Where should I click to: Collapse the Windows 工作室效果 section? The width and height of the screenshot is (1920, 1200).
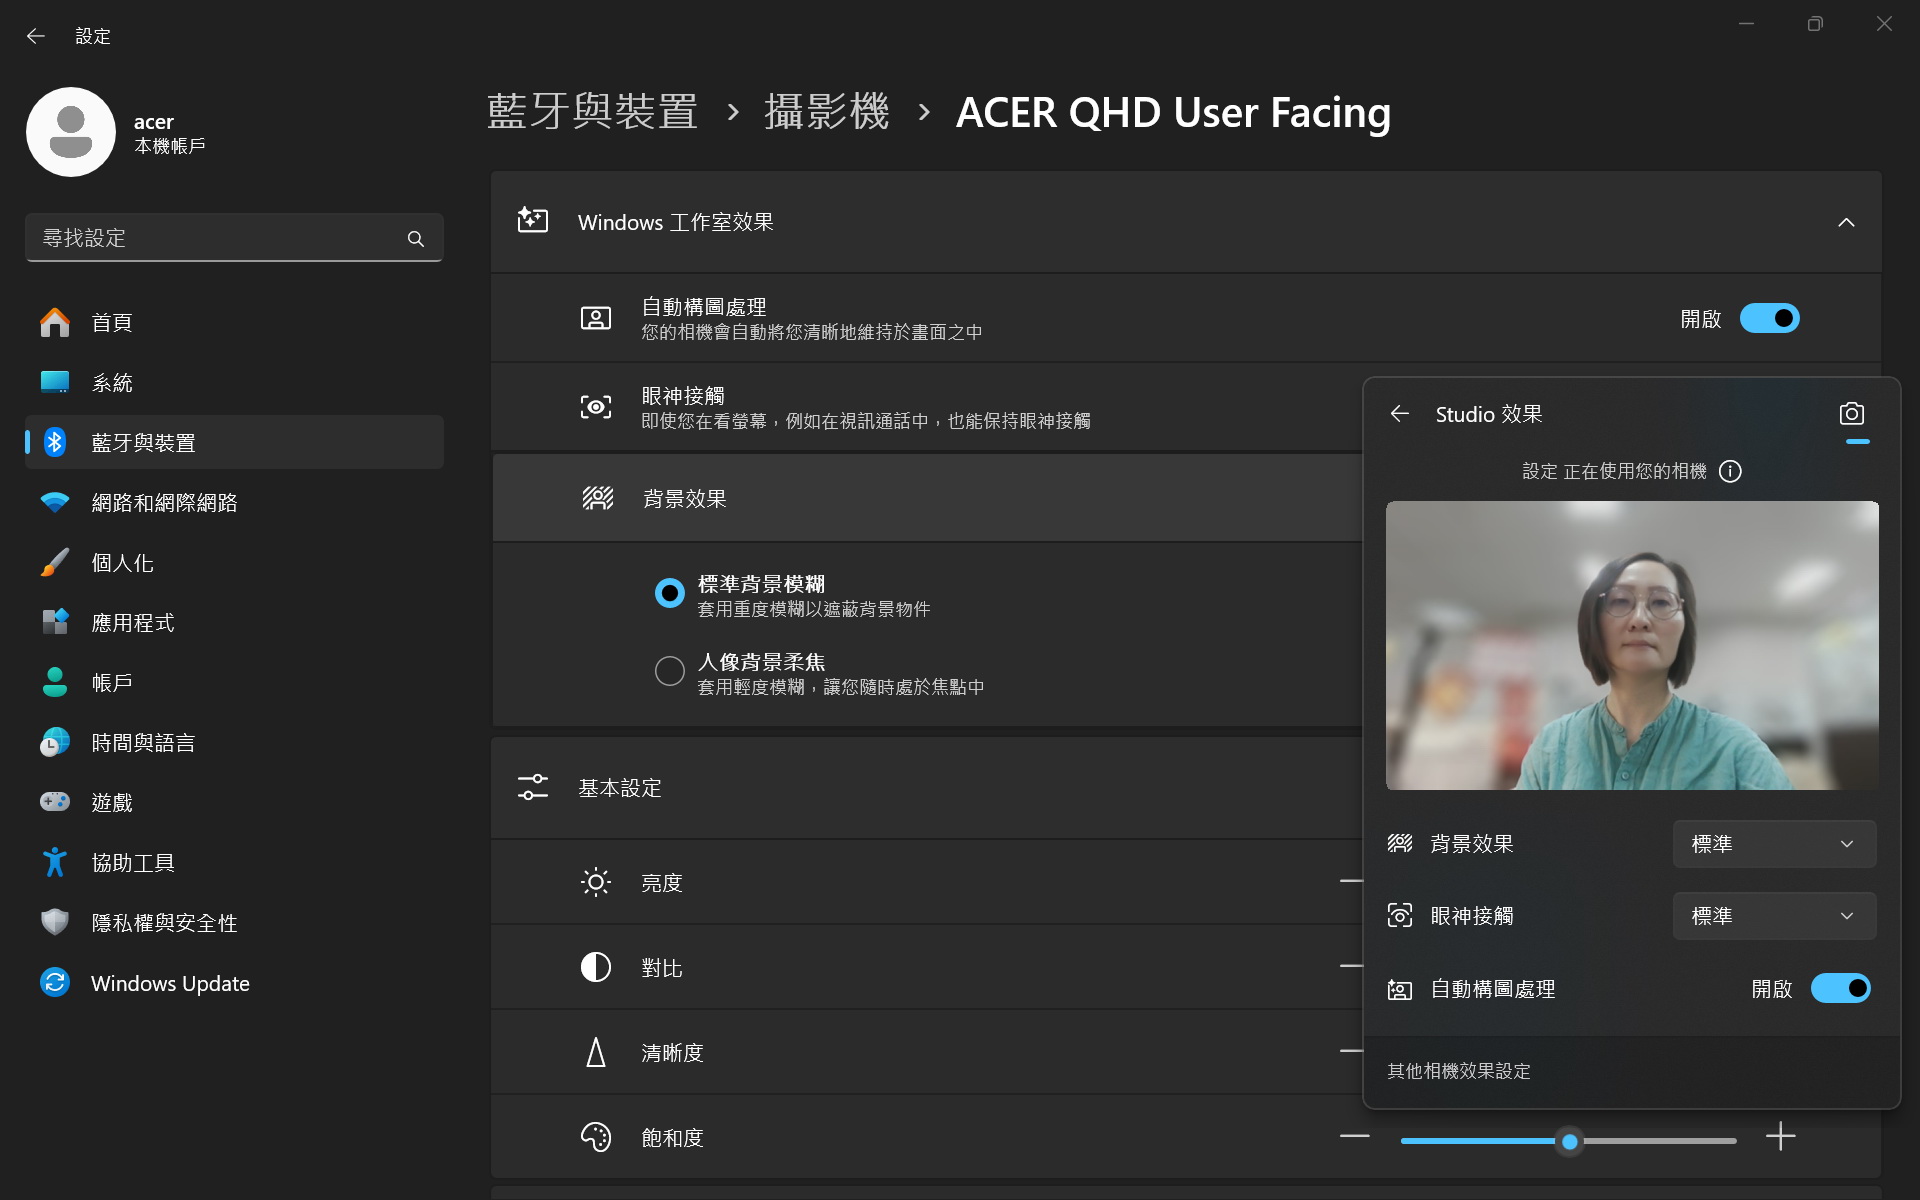[1846, 222]
